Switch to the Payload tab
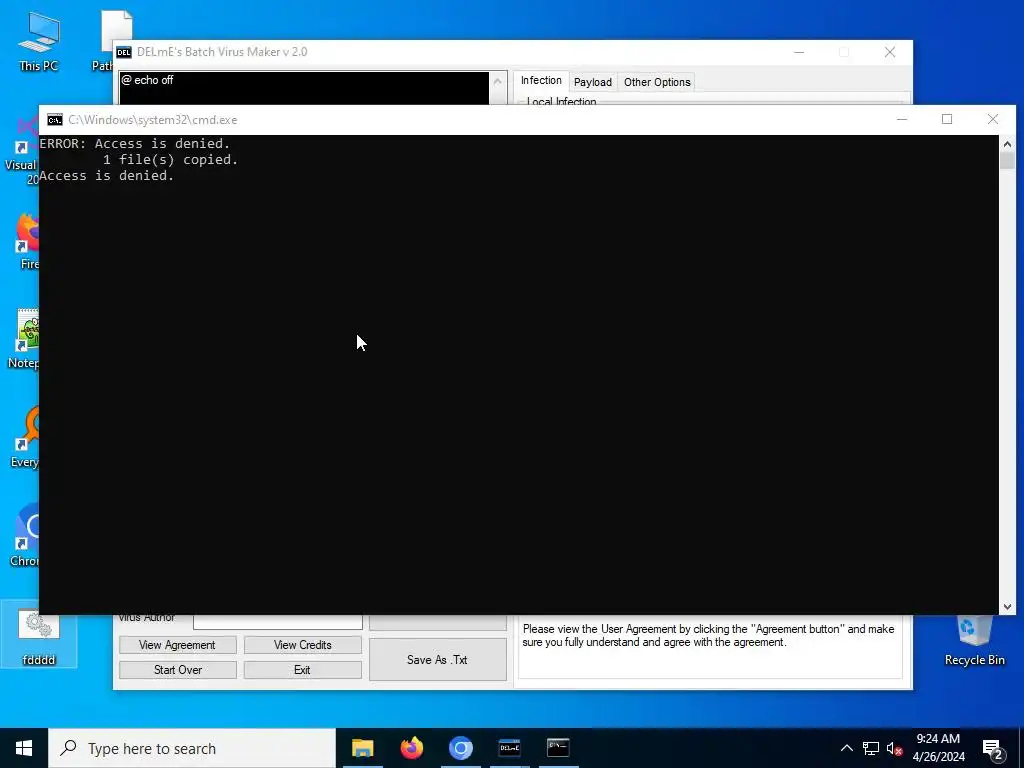The width and height of the screenshot is (1024, 768). coord(592,82)
